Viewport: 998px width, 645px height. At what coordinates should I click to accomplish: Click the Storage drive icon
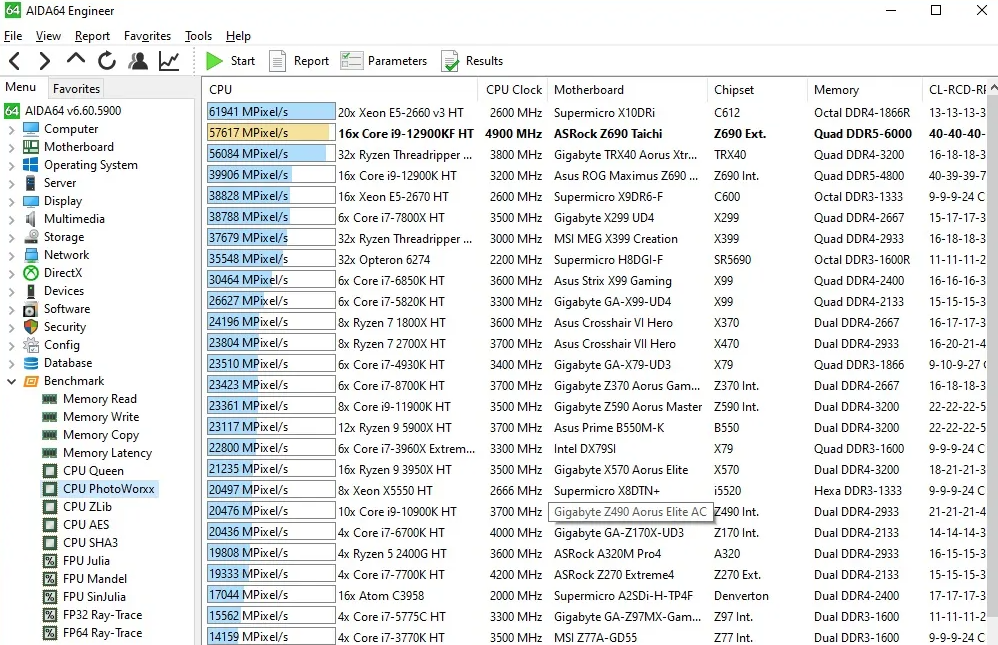(x=31, y=237)
